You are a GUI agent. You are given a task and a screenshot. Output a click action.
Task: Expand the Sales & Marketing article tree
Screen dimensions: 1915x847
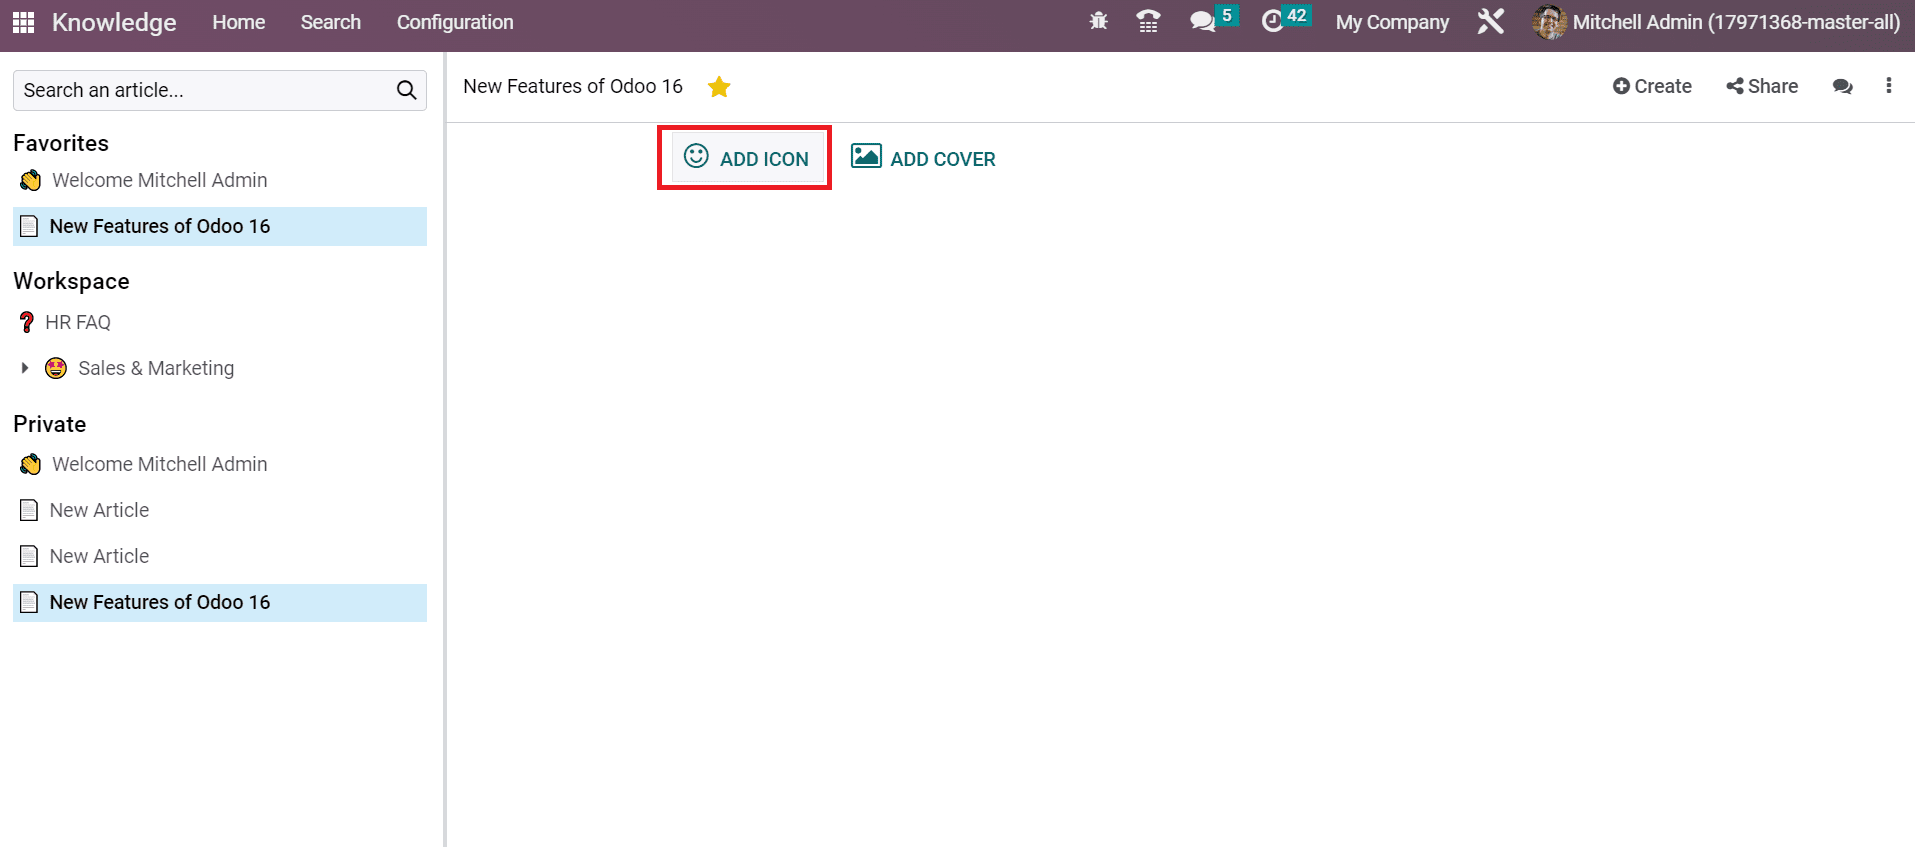[x=25, y=368]
